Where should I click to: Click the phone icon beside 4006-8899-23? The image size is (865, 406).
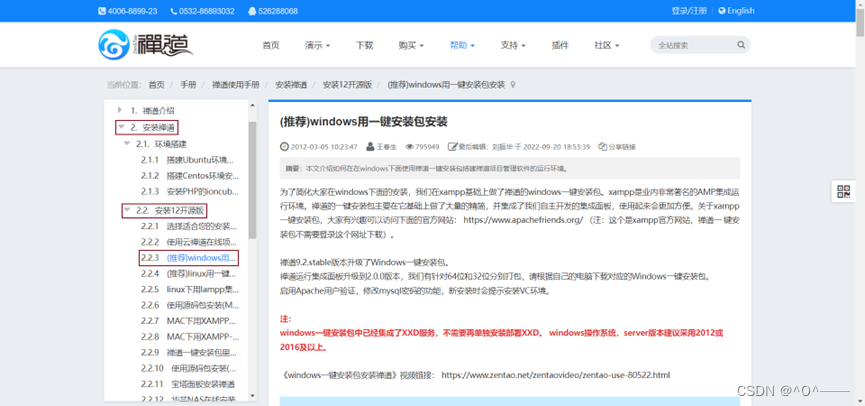click(x=102, y=11)
